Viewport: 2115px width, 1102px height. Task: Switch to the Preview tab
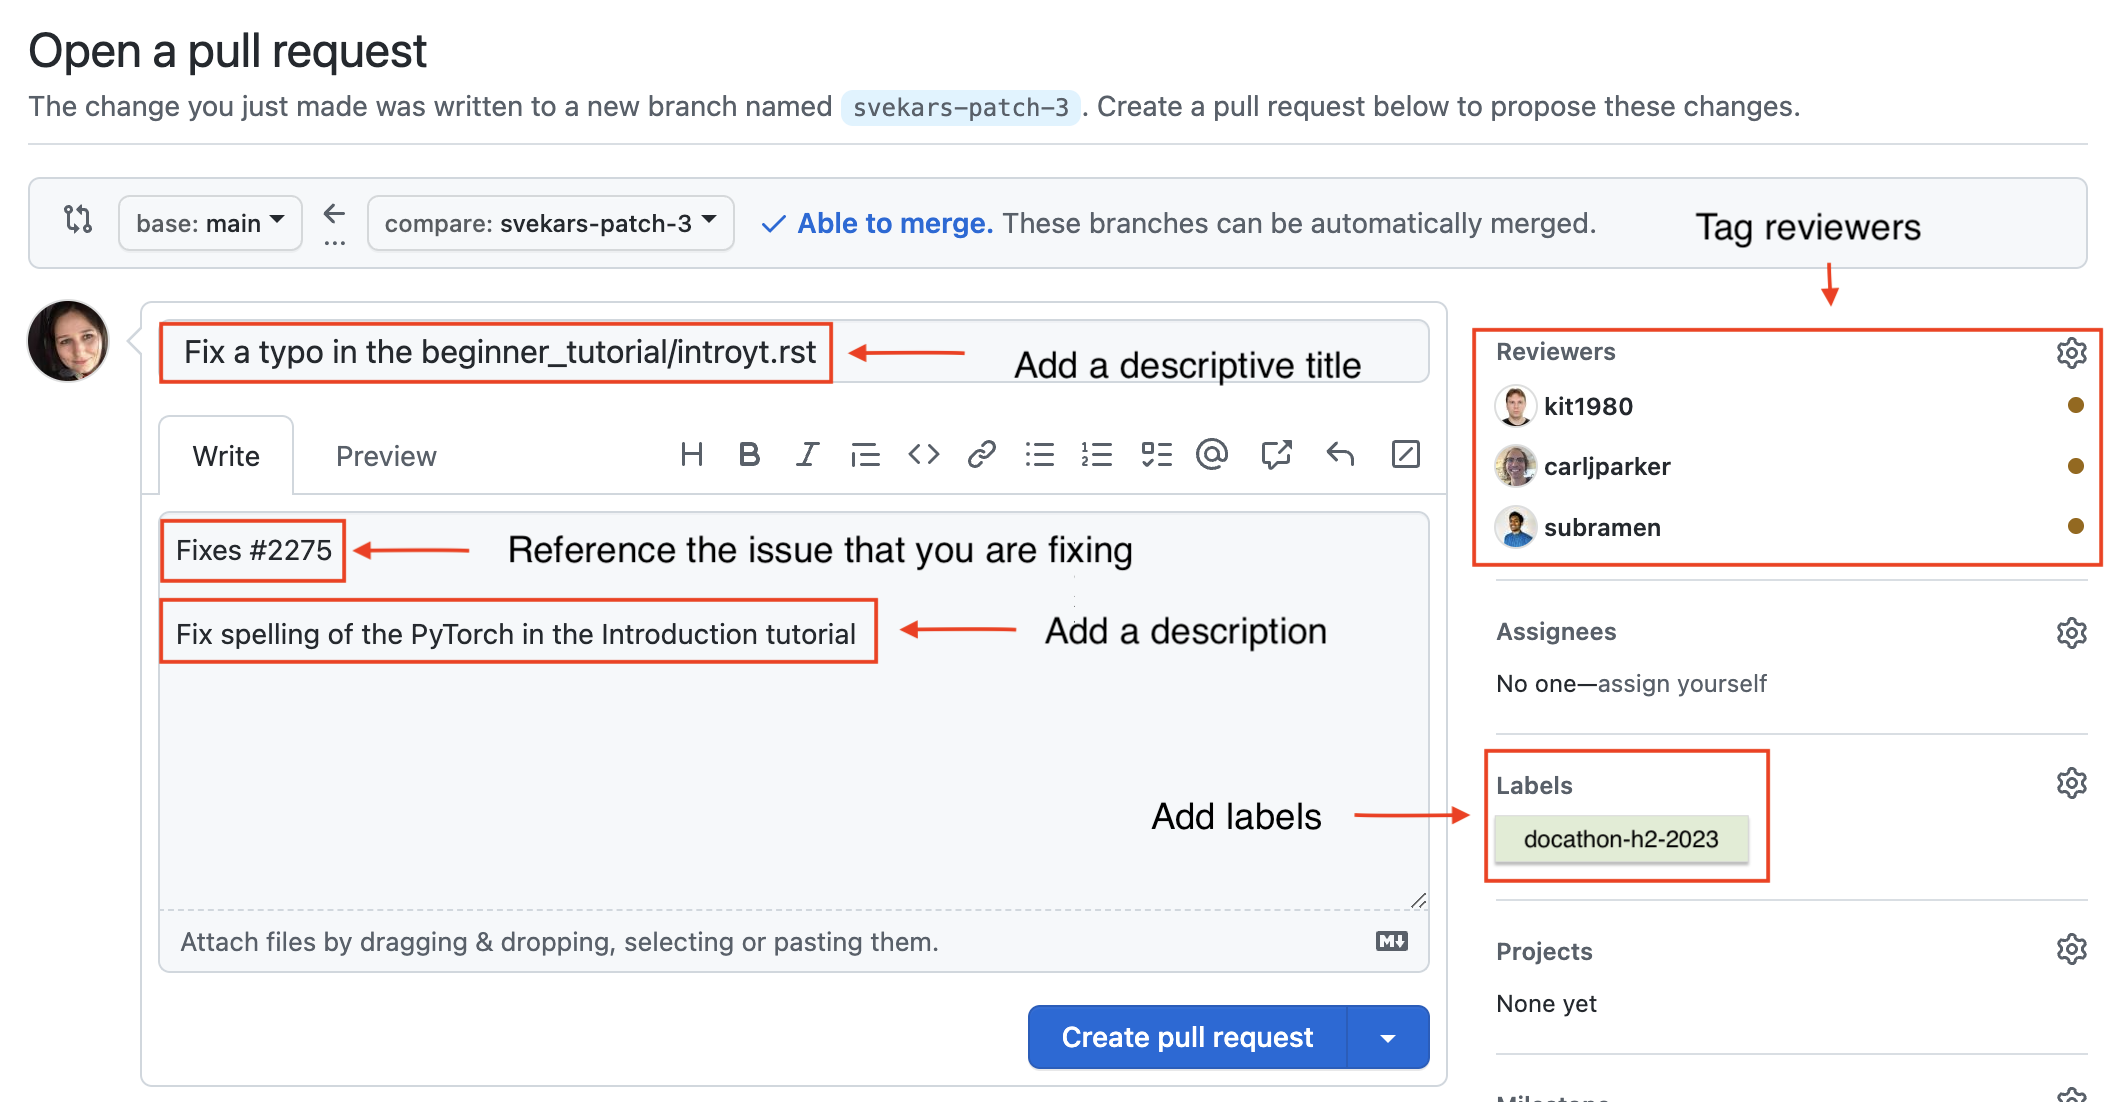pos(386,457)
